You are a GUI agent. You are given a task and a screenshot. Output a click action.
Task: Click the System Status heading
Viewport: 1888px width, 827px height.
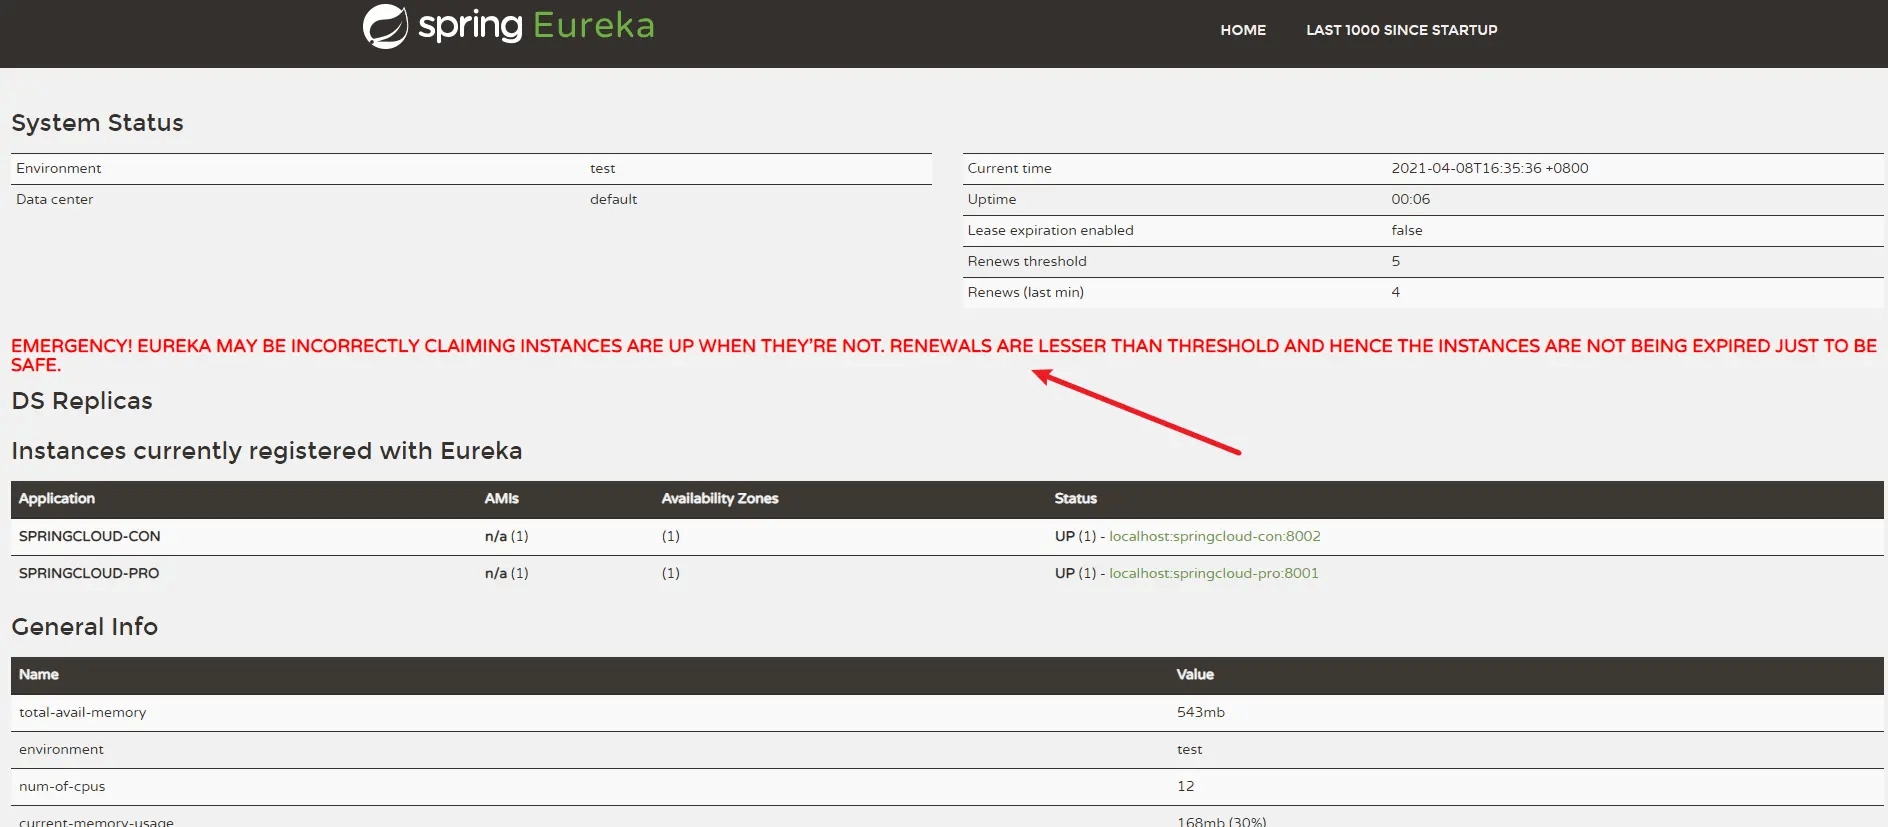pos(97,123)
